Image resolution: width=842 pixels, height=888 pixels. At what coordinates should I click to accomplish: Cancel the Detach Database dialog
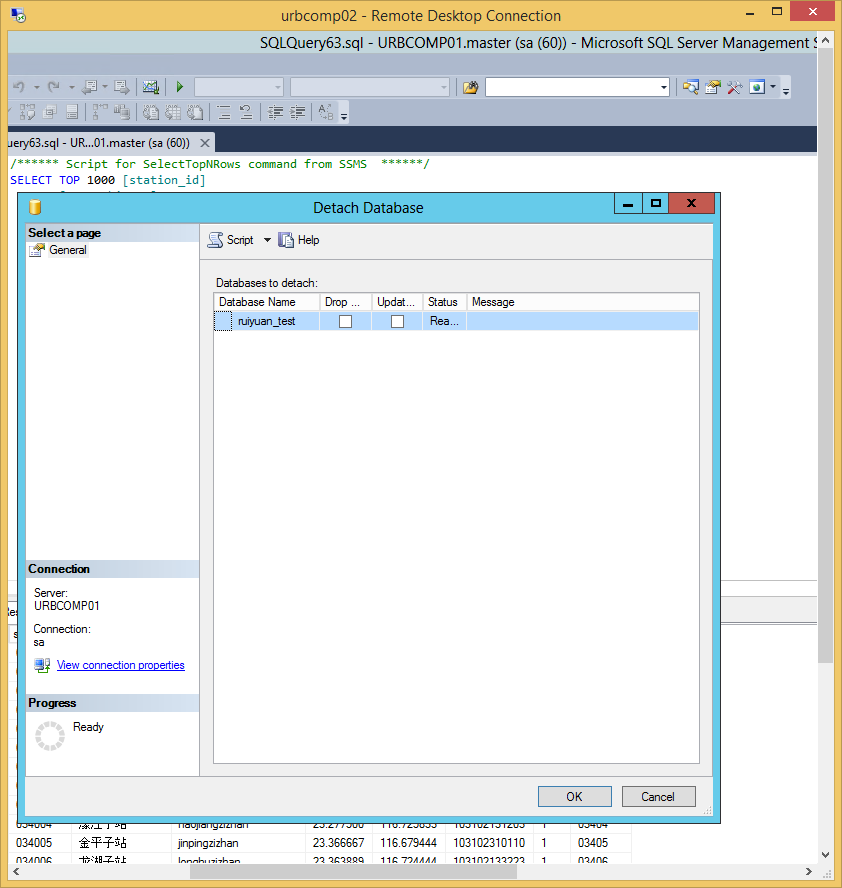pyautogui.click(x=658, y=797)
